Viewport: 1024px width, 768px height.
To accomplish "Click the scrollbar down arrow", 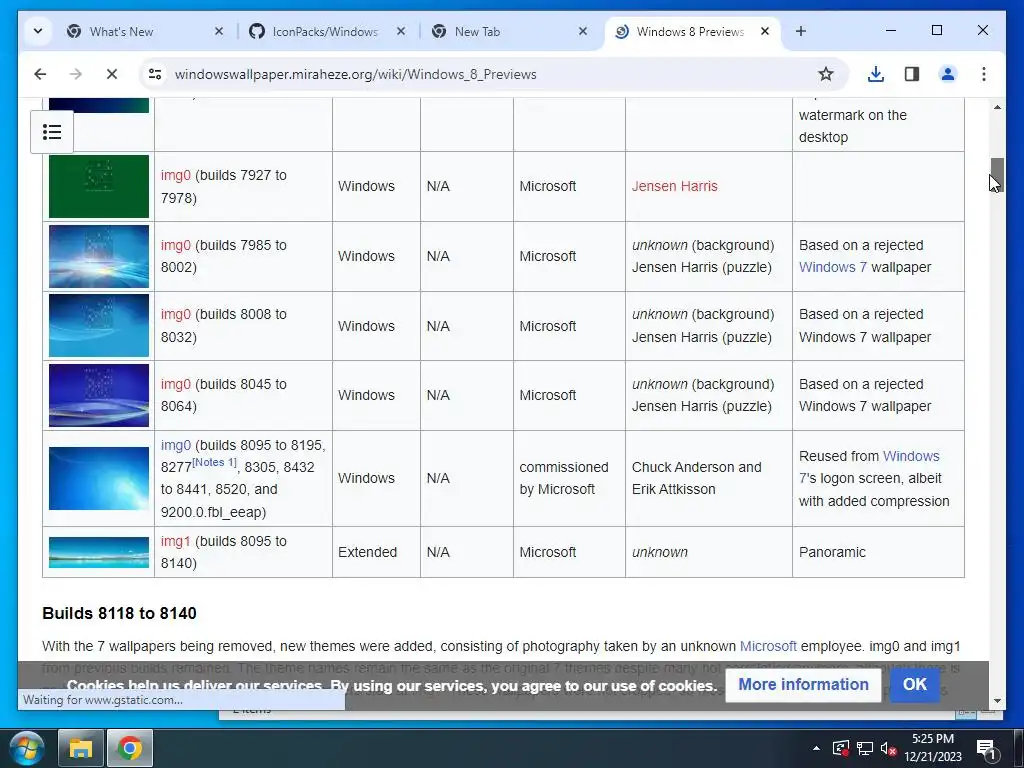I will pyautogui.click(x=997, y=701).
